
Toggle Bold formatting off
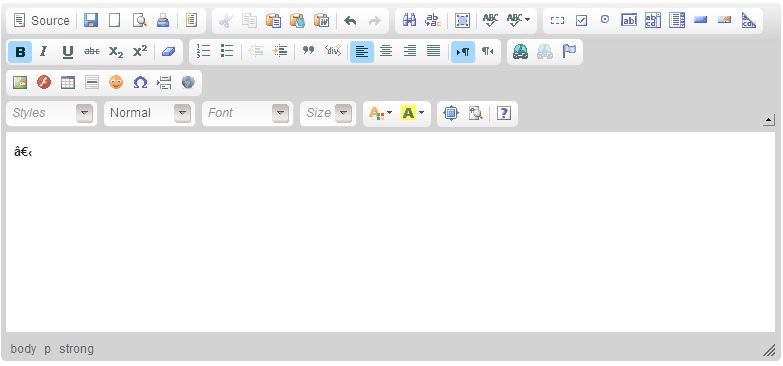(x=20, y=51)
